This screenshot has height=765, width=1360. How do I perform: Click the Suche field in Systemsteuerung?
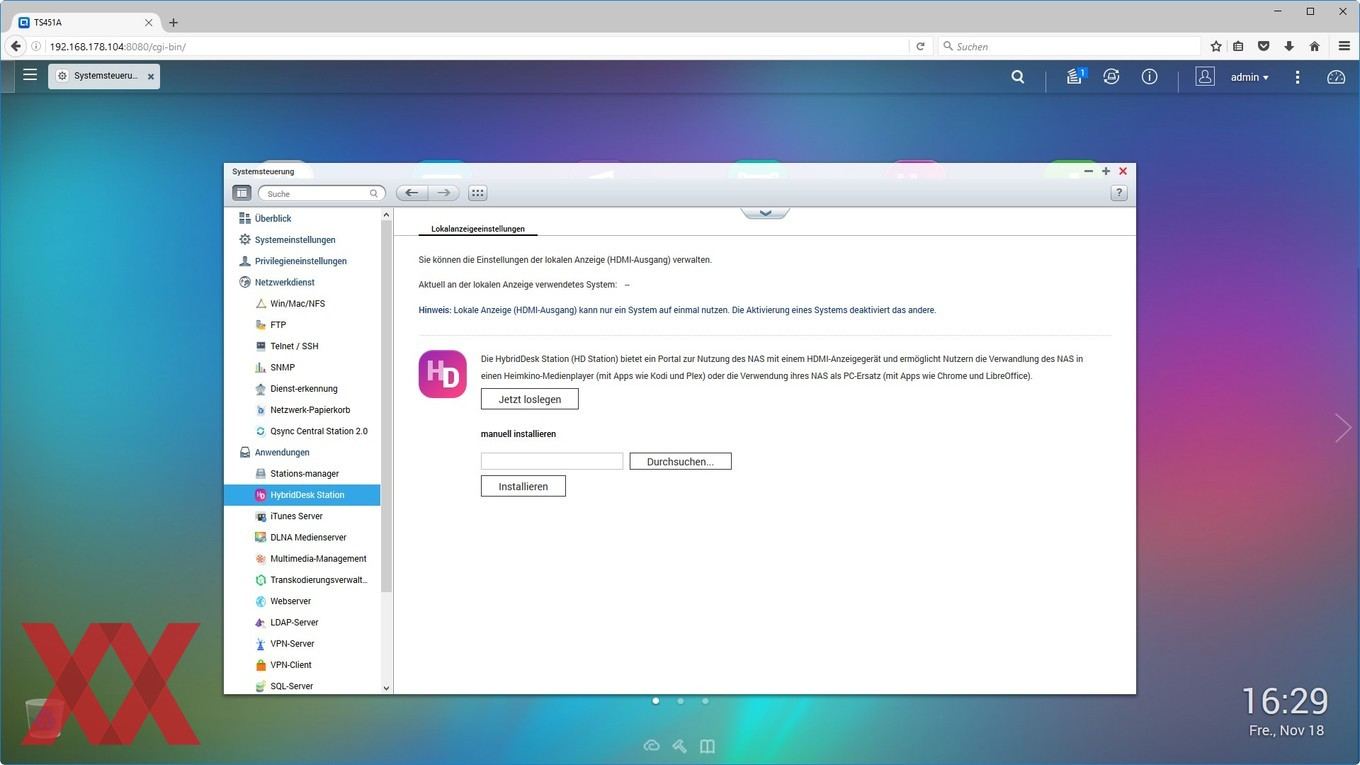[x=321, y=193]
